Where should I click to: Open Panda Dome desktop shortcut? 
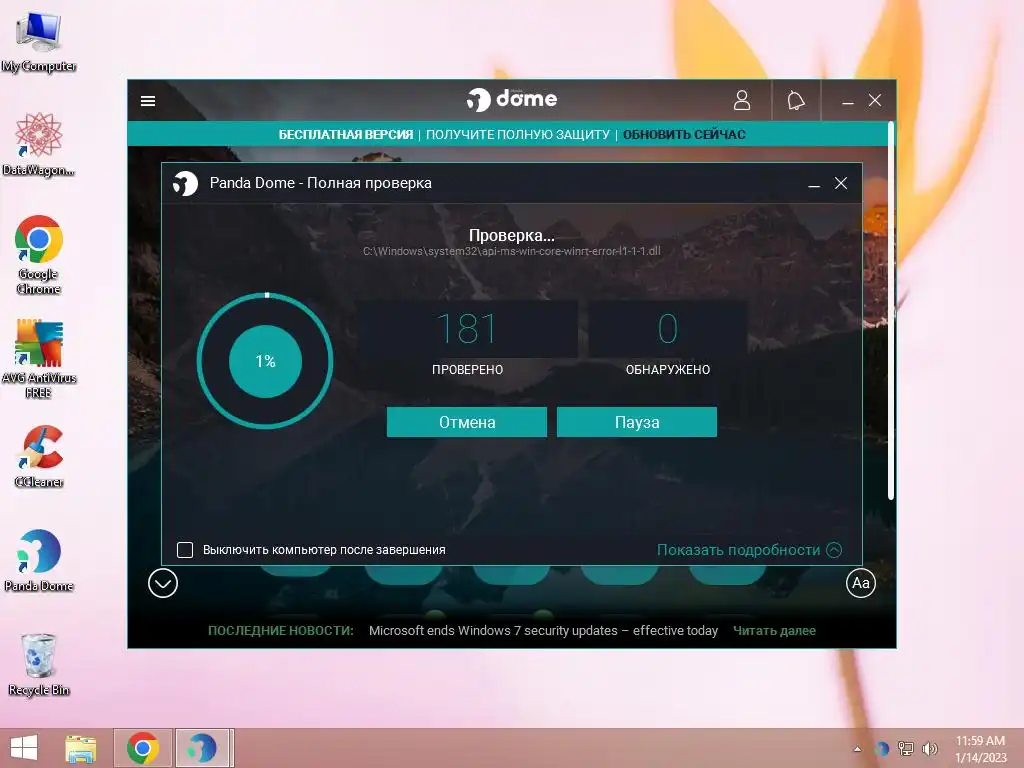click(x=39, y=560)
